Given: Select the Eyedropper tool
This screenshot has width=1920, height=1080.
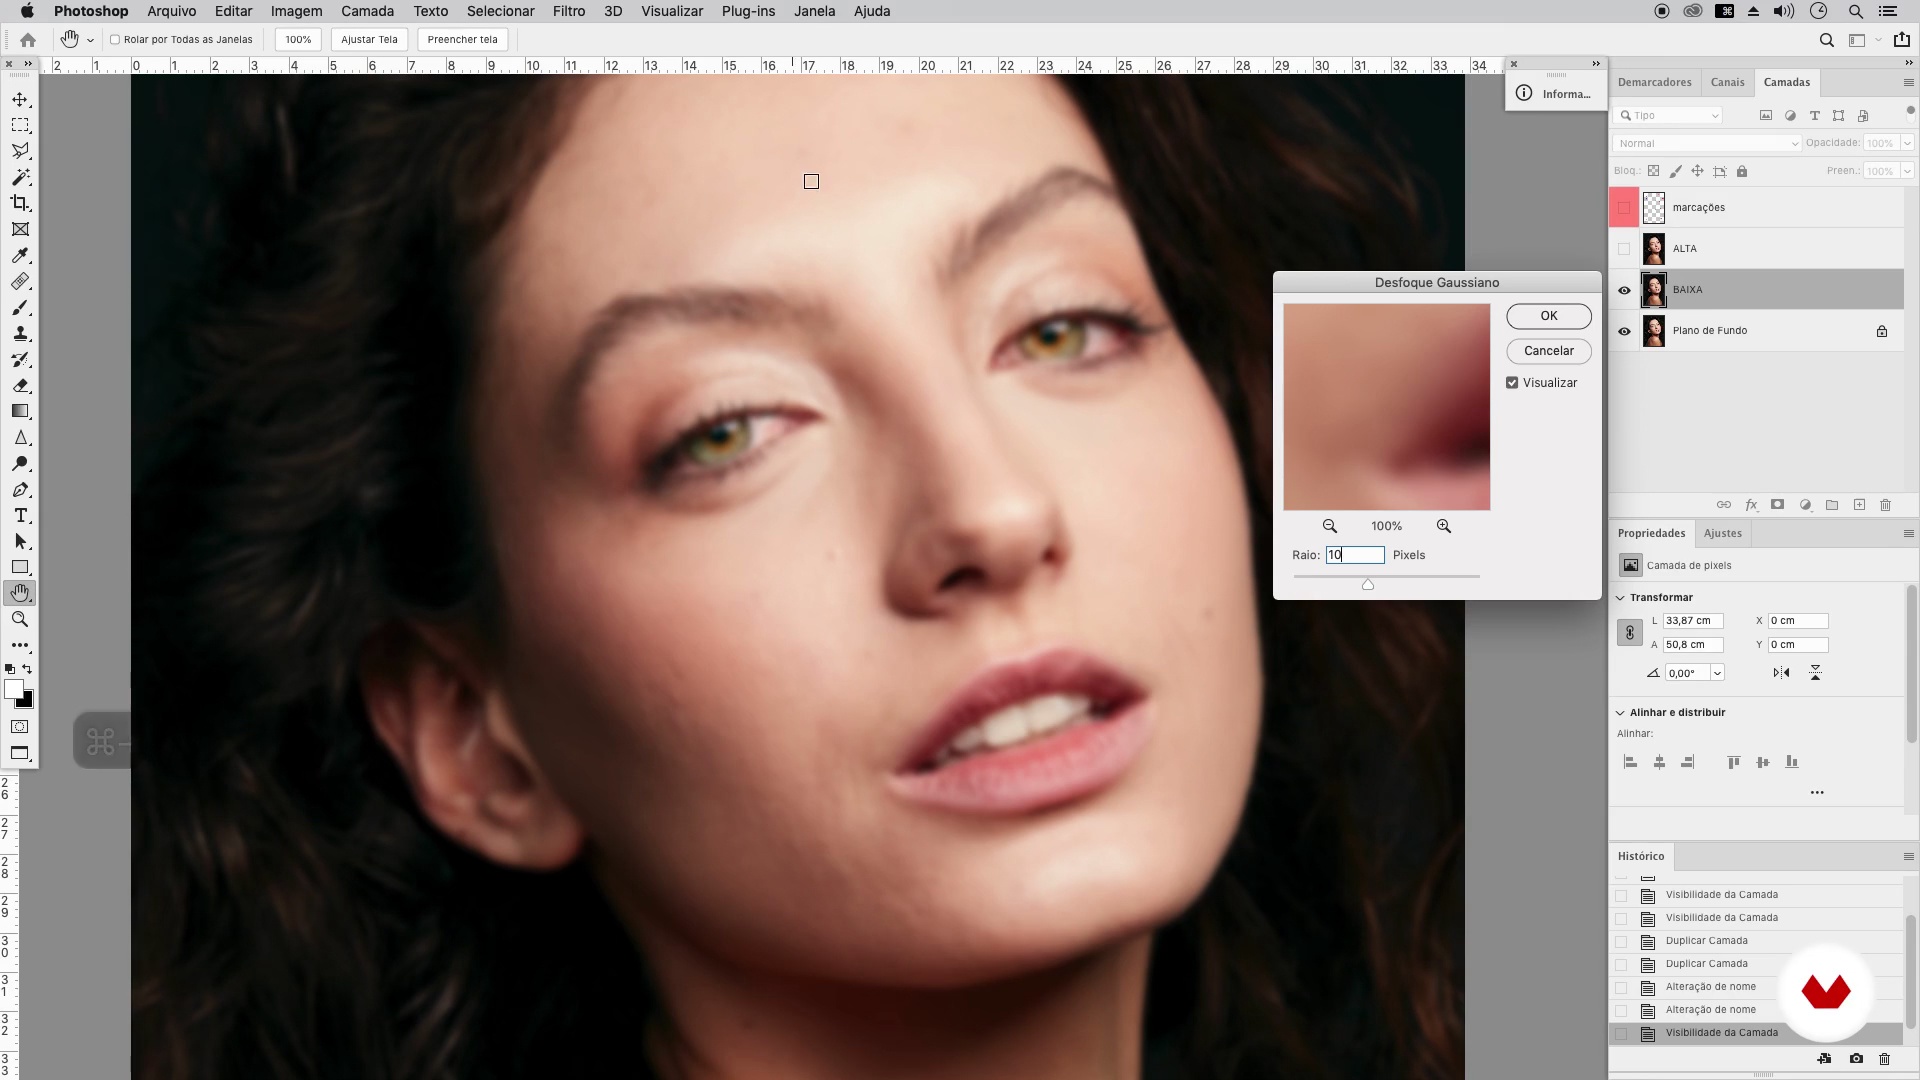Looking at the screenshot, I should (x=20, y=256).
